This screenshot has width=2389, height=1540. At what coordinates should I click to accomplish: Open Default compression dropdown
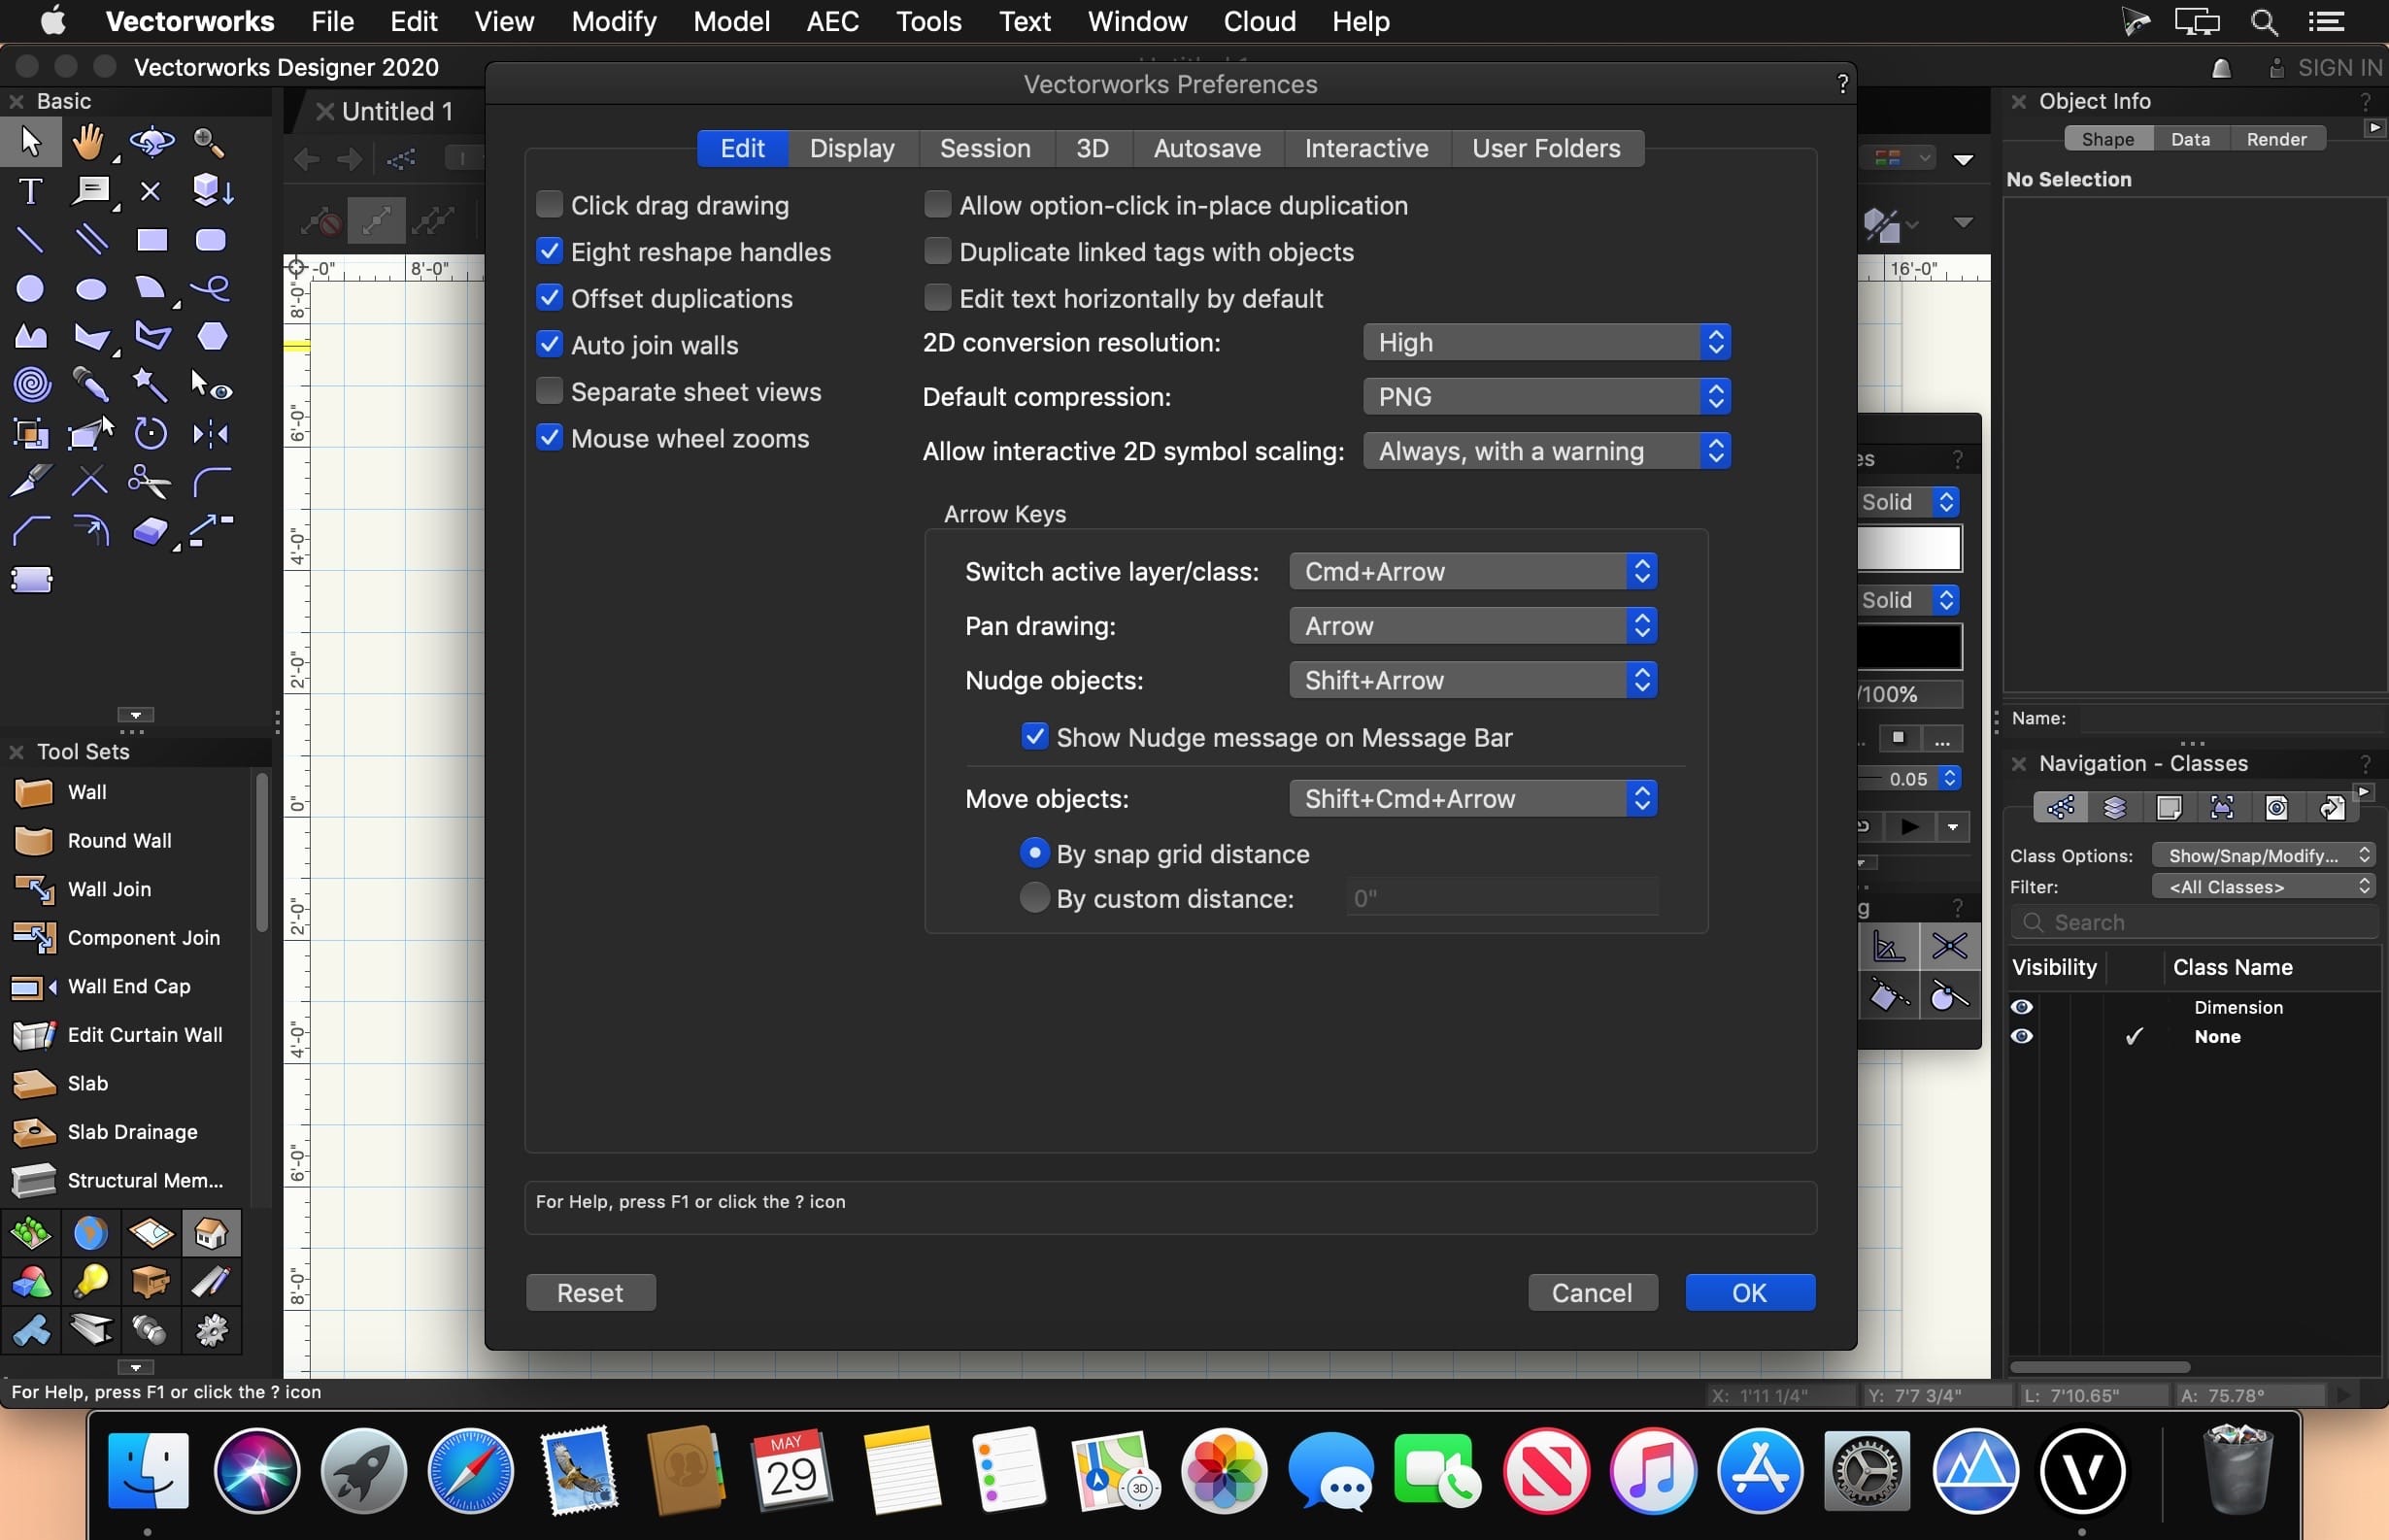click(1546, 397)
